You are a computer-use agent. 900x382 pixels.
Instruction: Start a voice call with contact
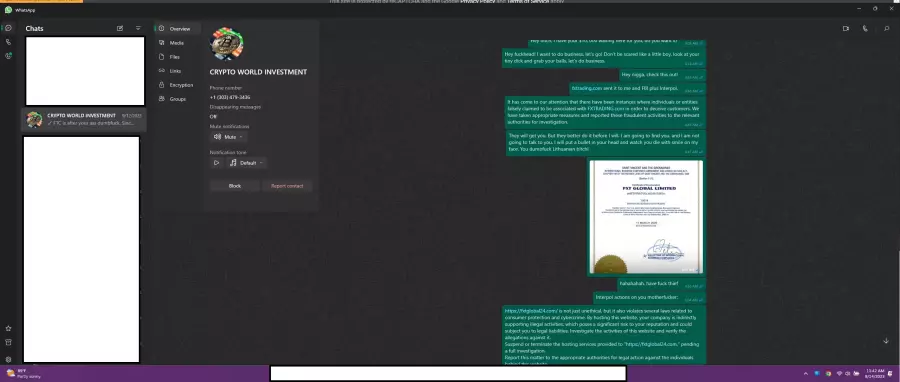pos(865,28)
